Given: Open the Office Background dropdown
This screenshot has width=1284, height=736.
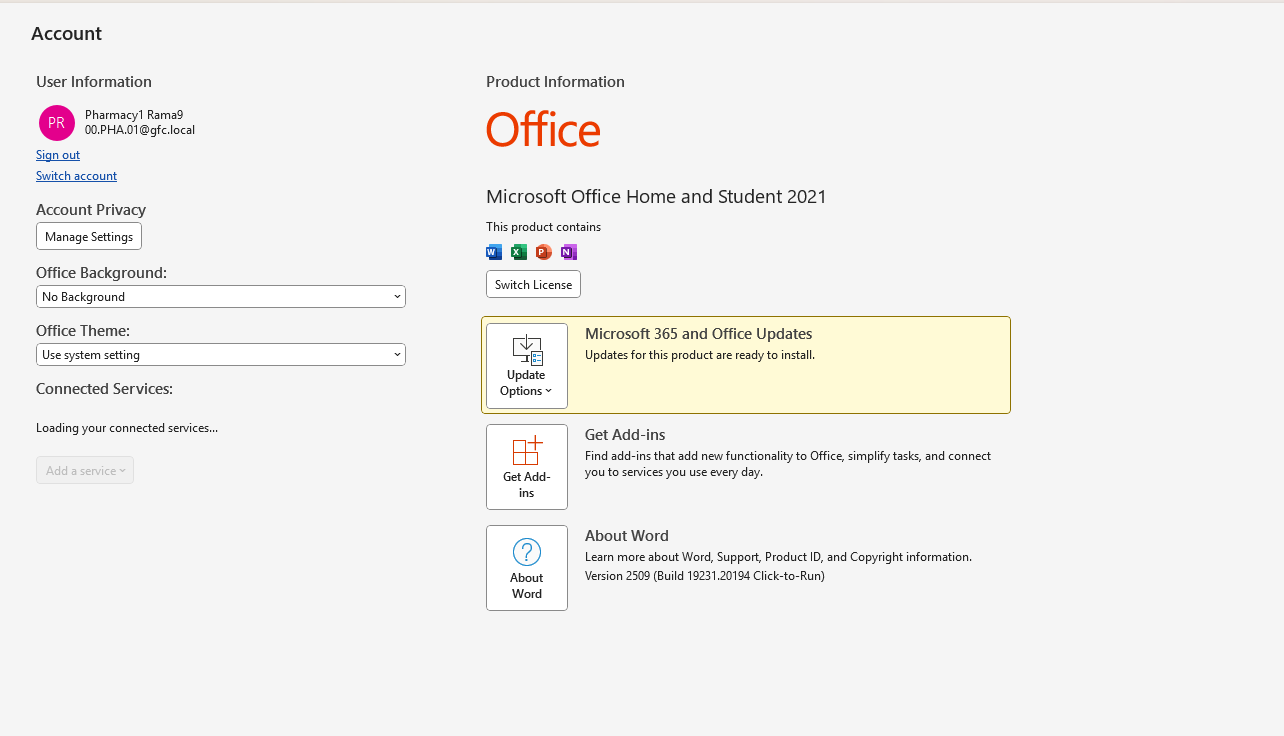Looking at the screenshot, I should (x=221, y=297).
